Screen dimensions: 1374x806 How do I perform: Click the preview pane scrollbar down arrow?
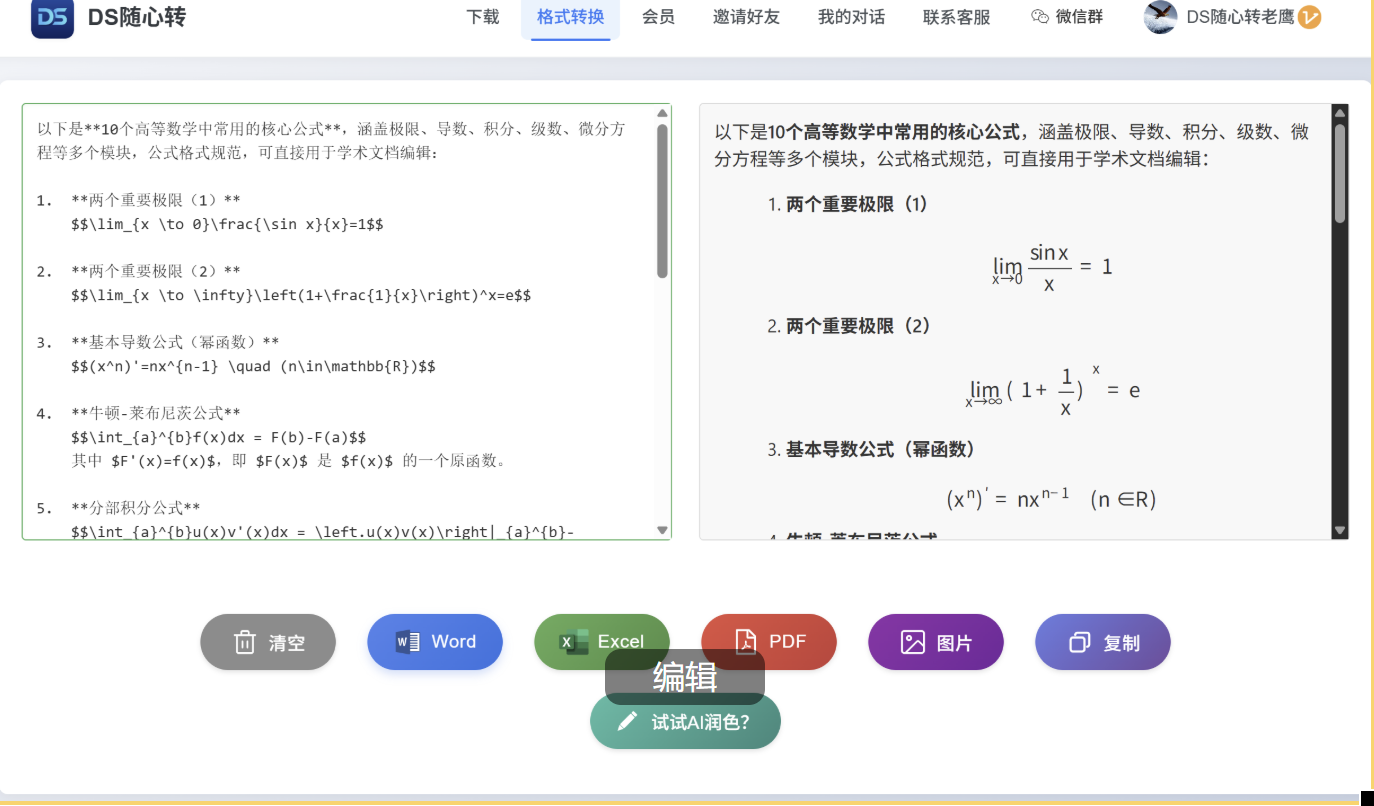point(1340,530)
